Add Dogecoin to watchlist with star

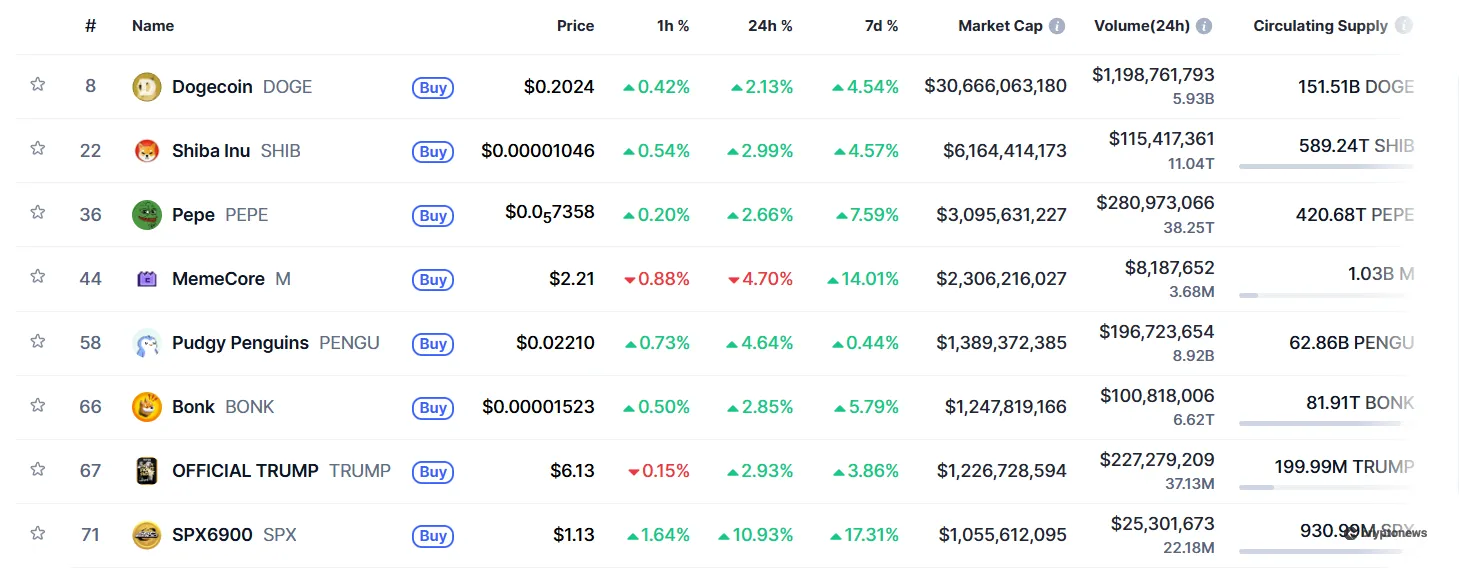[38, 84]
